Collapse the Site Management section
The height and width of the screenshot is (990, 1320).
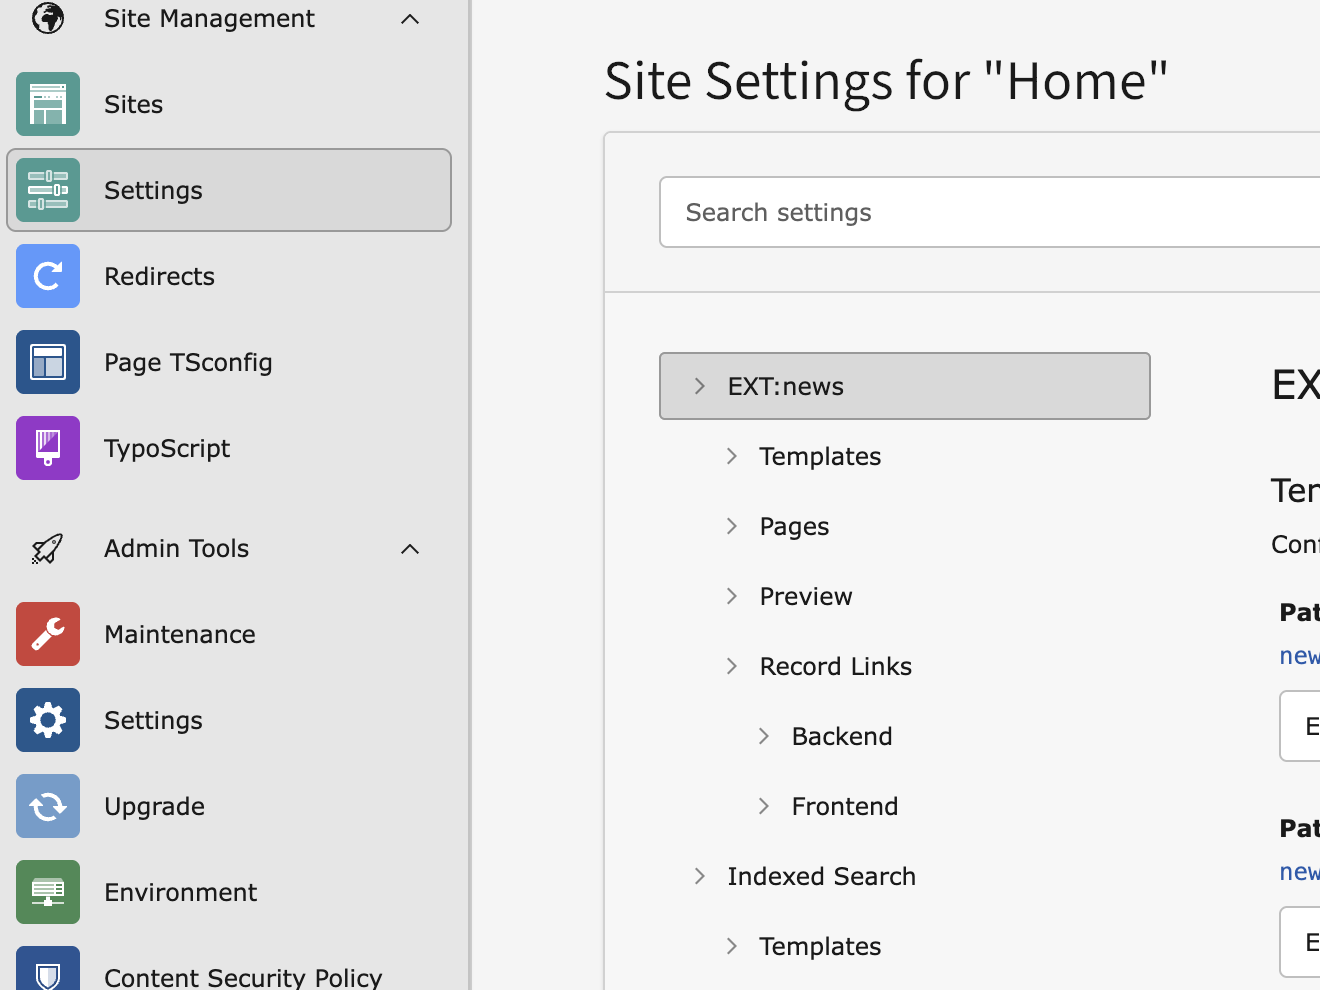410,19
